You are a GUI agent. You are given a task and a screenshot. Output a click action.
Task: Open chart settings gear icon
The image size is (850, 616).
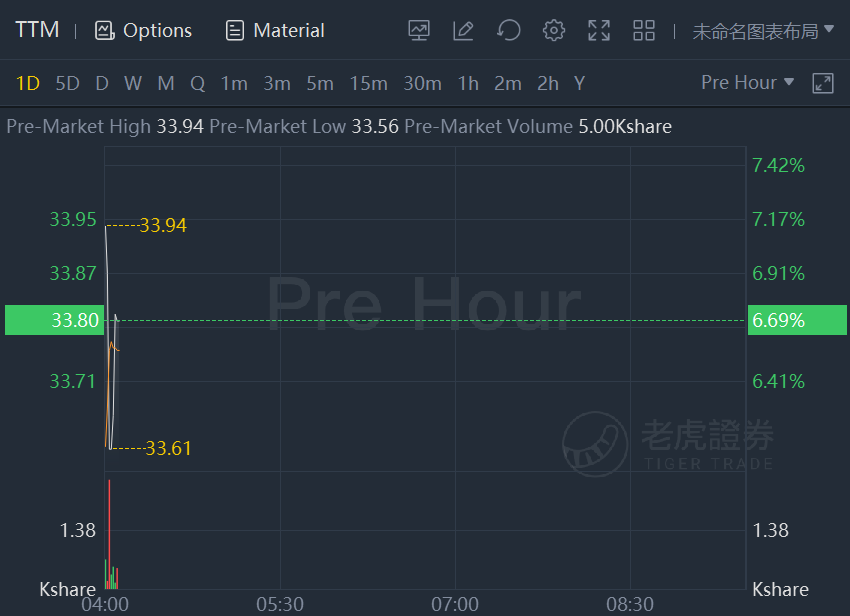pos(553,30)
